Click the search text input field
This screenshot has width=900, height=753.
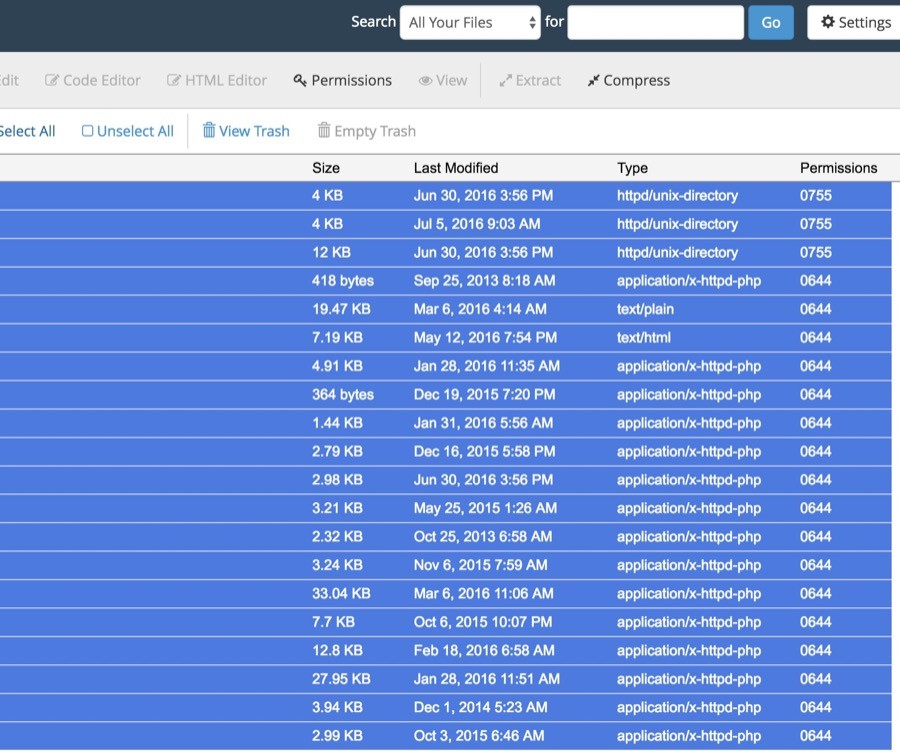pyautogui.click(x=655, y=22)
